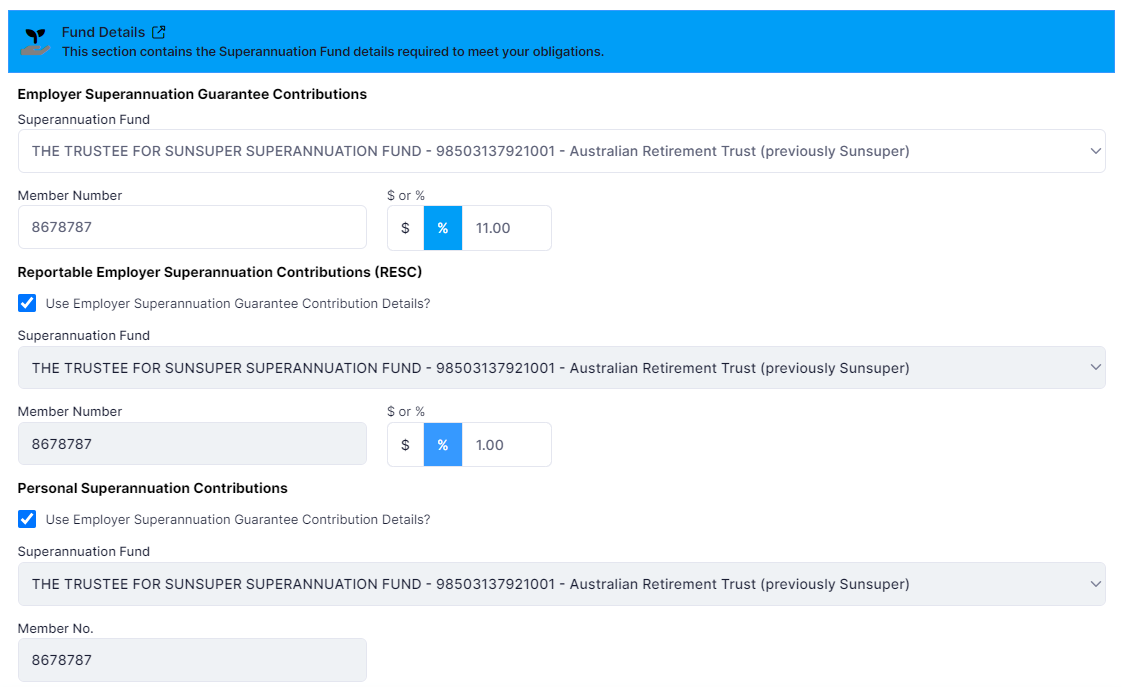Click the Personal Contributions Member No. field
The width and height of the screenshot is (1122, 687).
click(192, 660)
